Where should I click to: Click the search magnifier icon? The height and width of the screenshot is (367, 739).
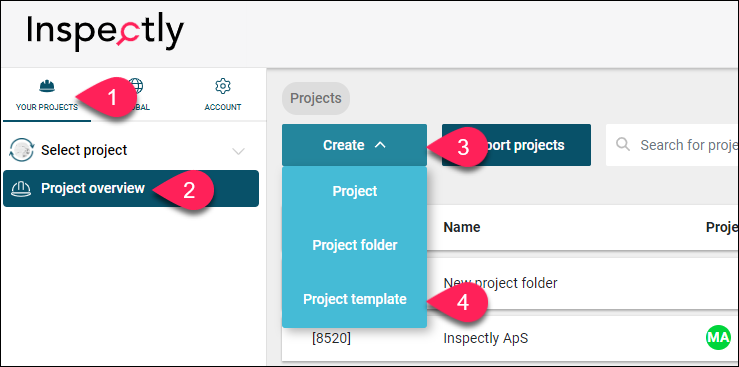click(623, 145)
